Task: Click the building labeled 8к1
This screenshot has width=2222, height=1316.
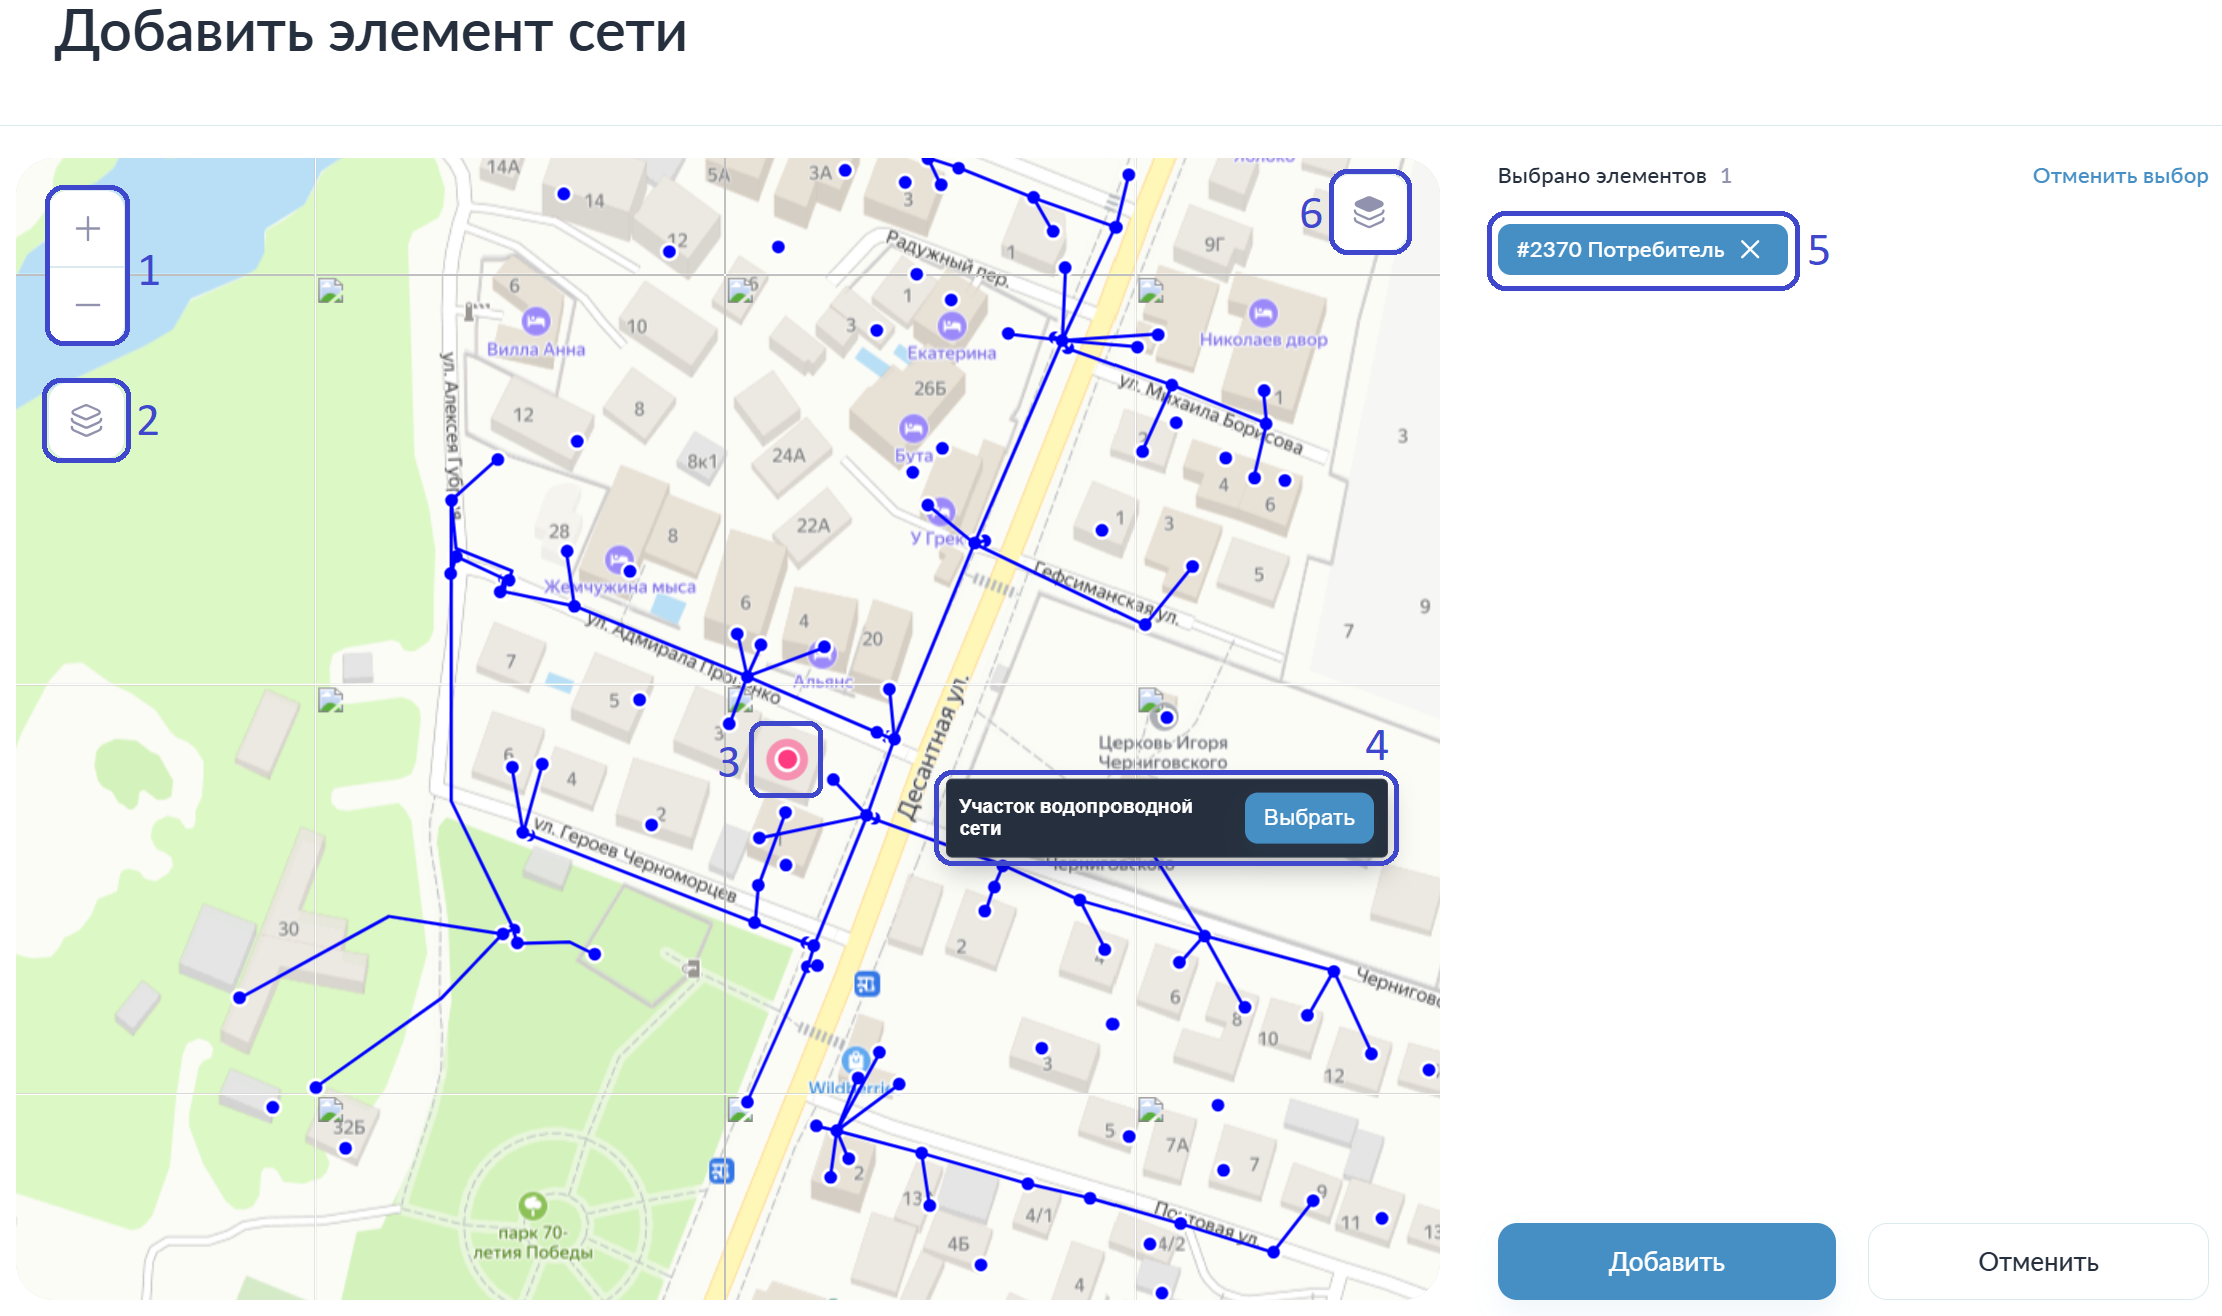Action: pyautogui.click(x=702, y=461)
